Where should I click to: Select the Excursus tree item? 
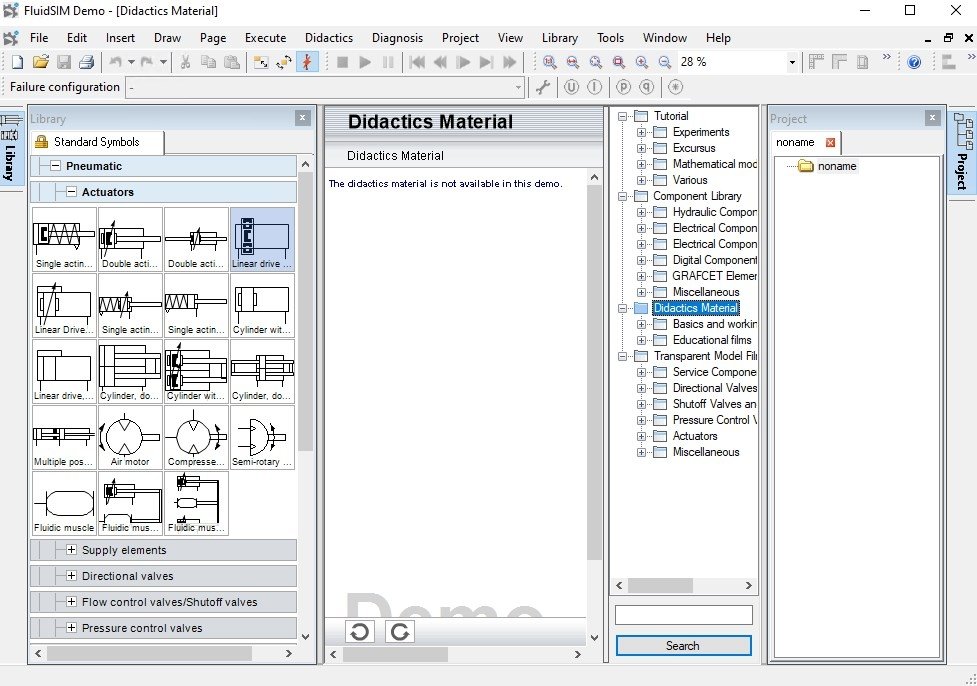pos(693,148)
